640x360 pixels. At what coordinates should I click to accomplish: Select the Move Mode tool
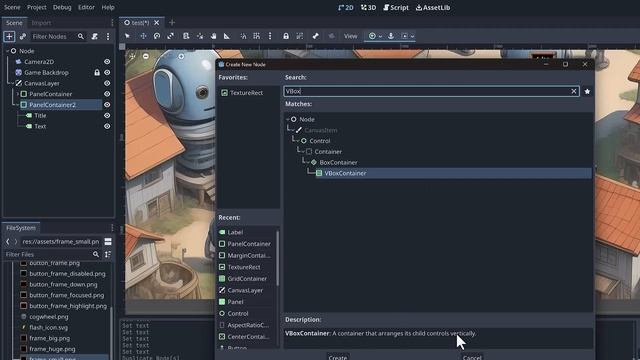pyautogui.click(x=143, y=36)
